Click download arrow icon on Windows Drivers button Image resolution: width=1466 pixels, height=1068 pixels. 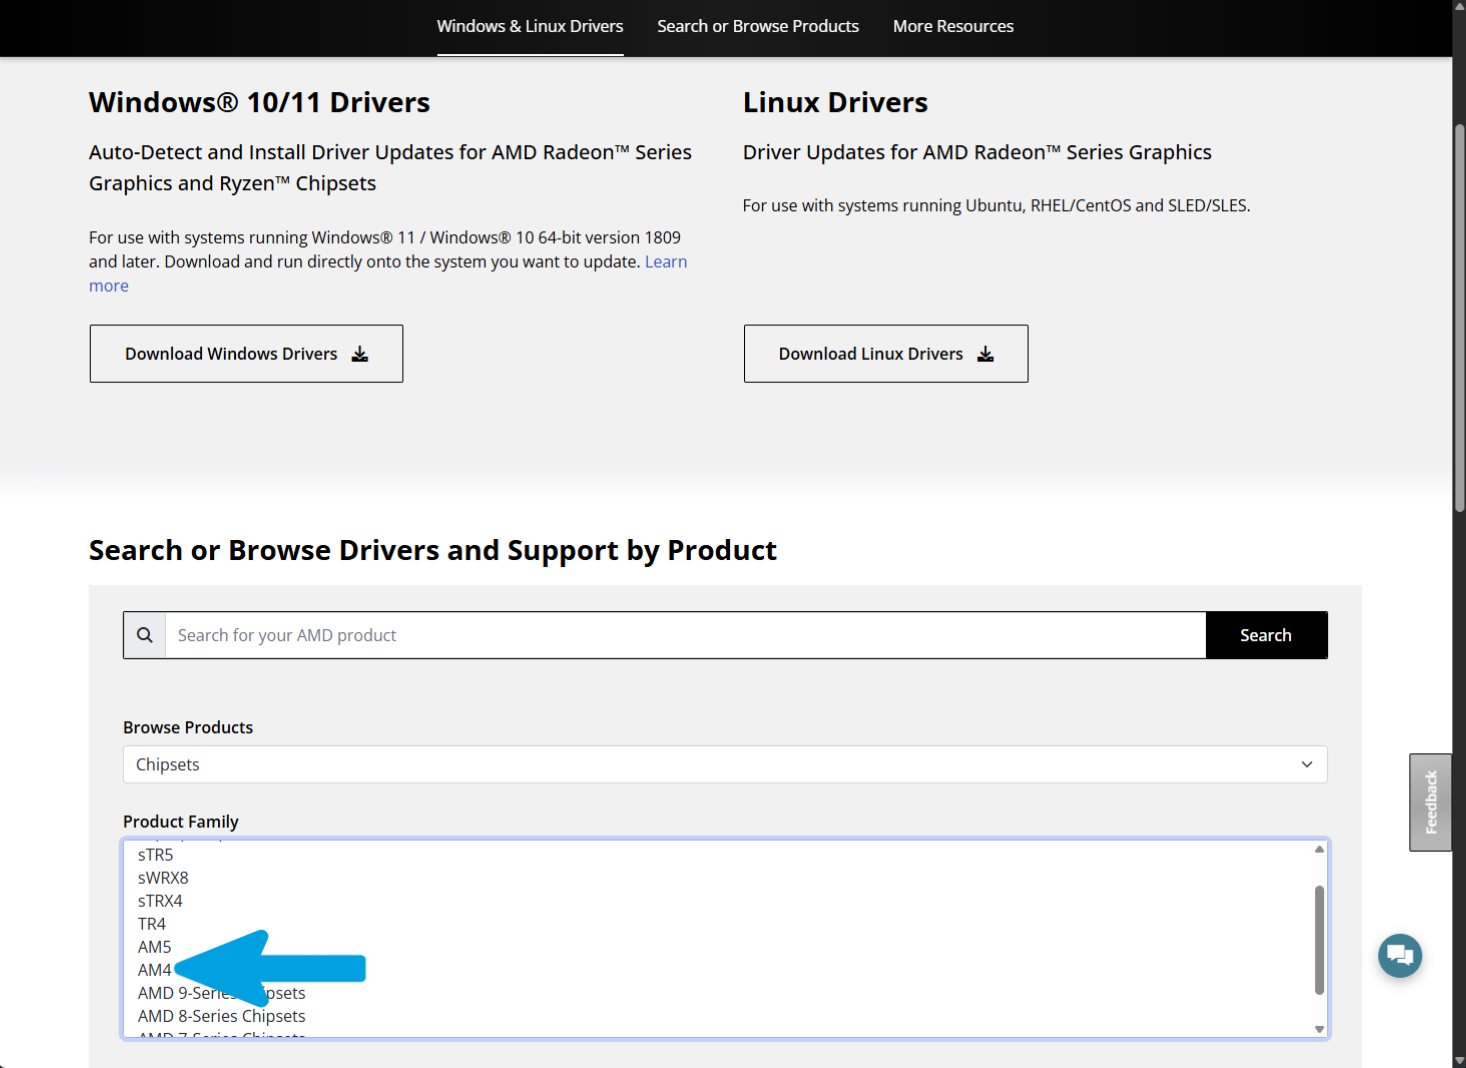(x=360, y=354)
